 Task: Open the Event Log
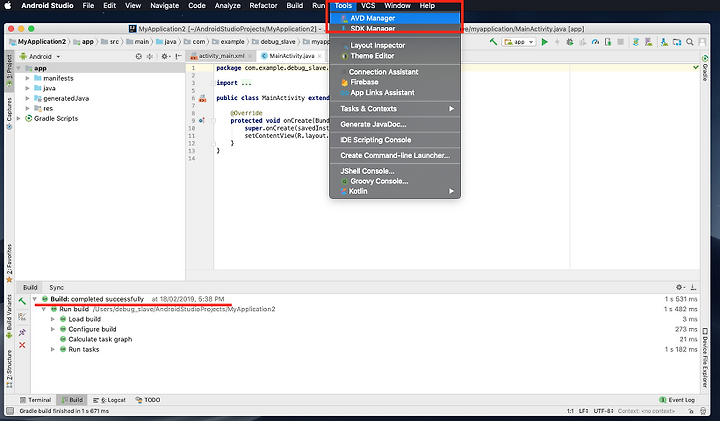pos(677,400)
